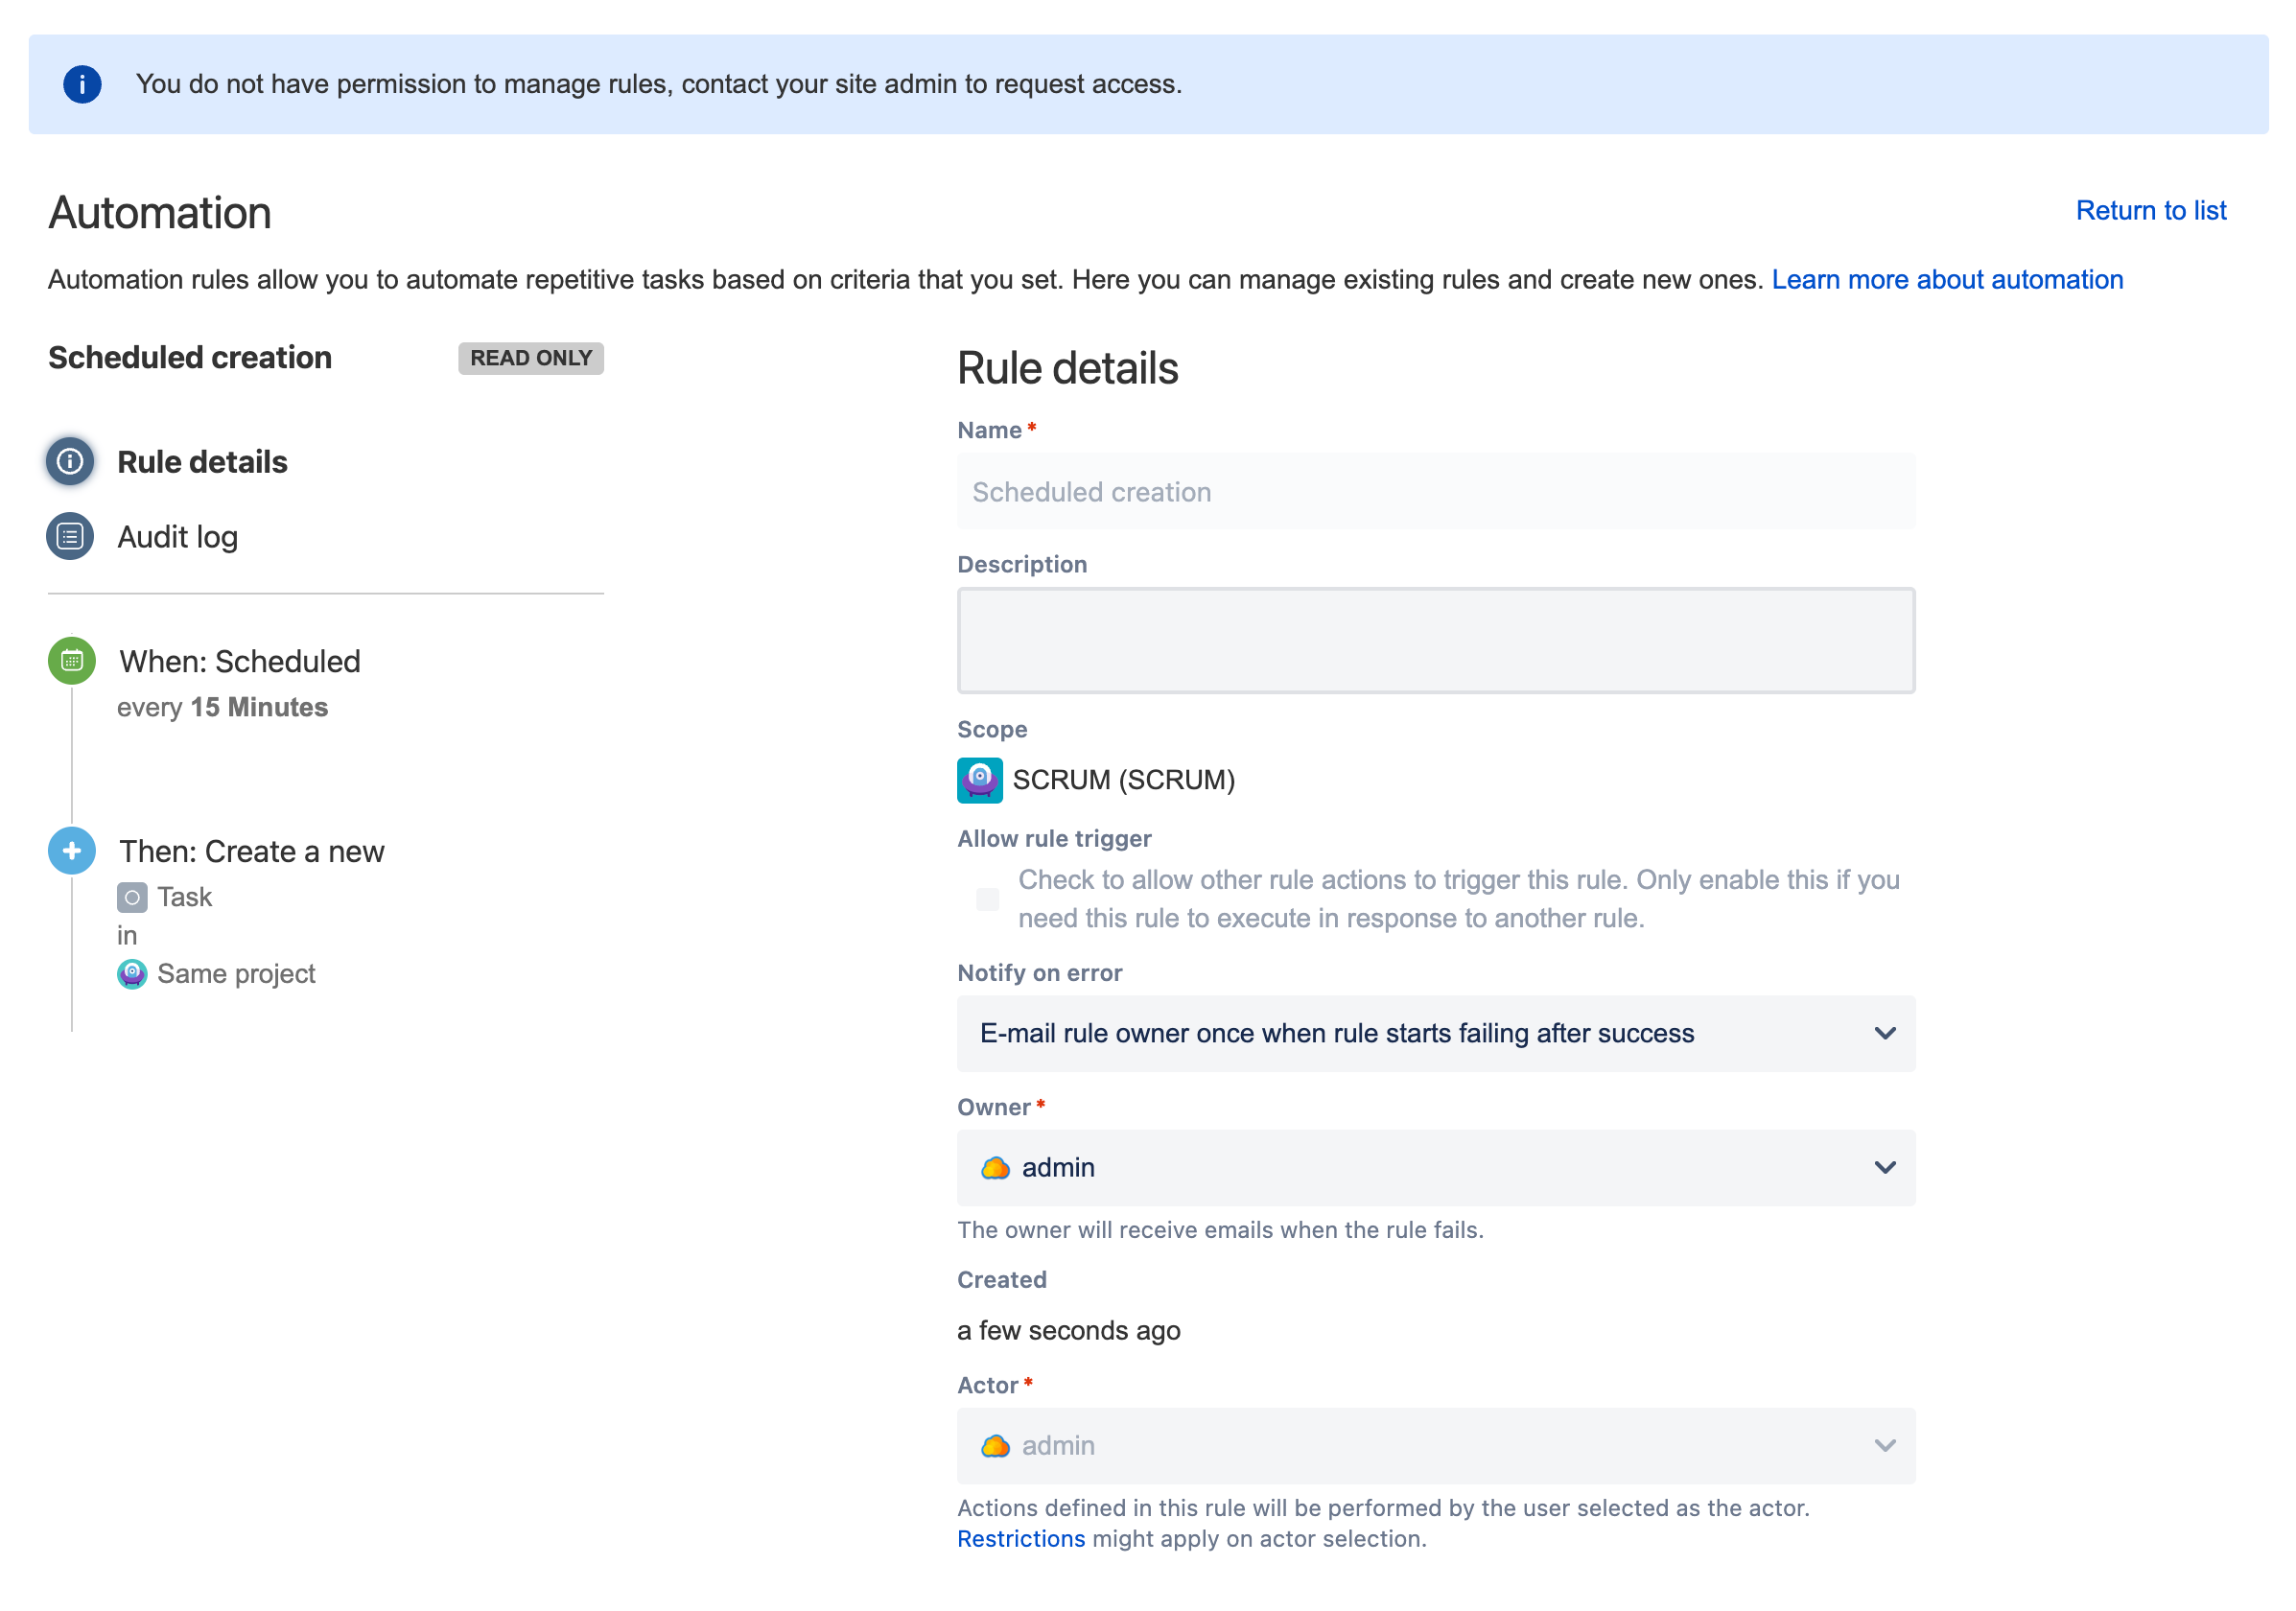Select the Rule details section
The height and width of the screenshot is (1611, 2296).
[202, 462]
